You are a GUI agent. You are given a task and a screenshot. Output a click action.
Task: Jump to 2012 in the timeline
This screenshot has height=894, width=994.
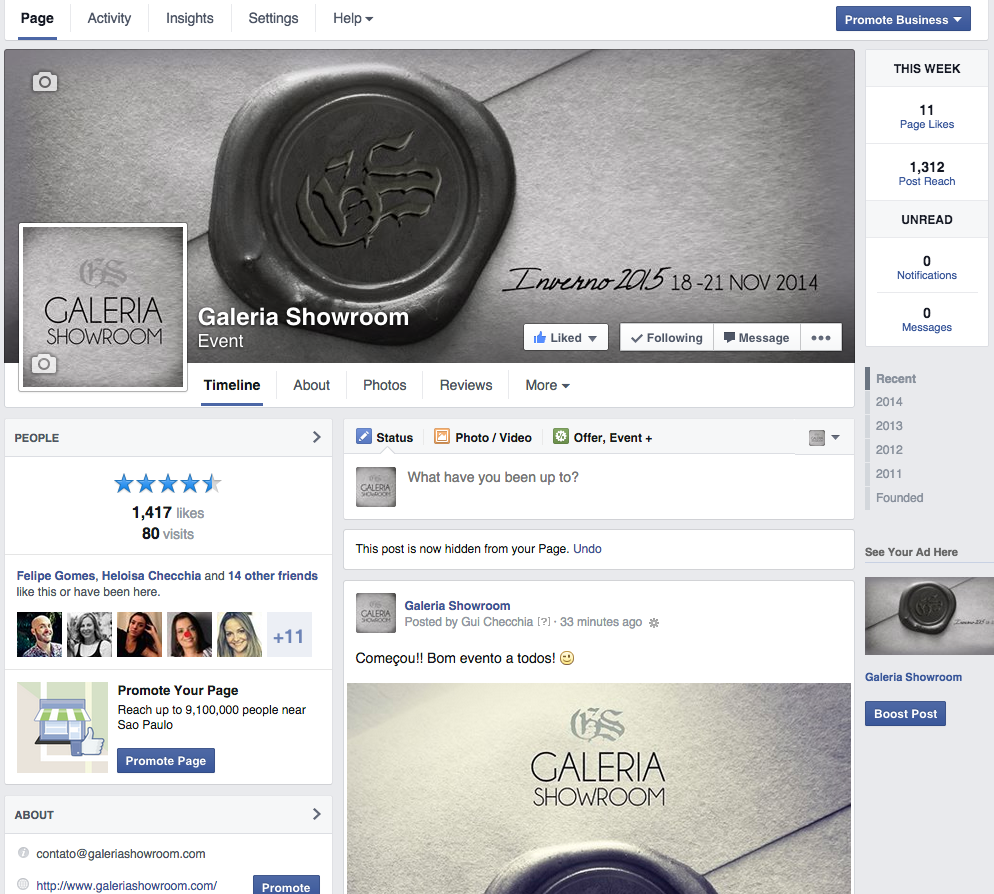[889, 450]
